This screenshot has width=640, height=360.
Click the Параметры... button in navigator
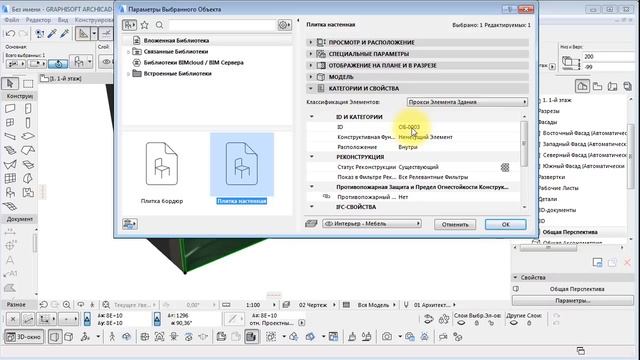[572, 301]
